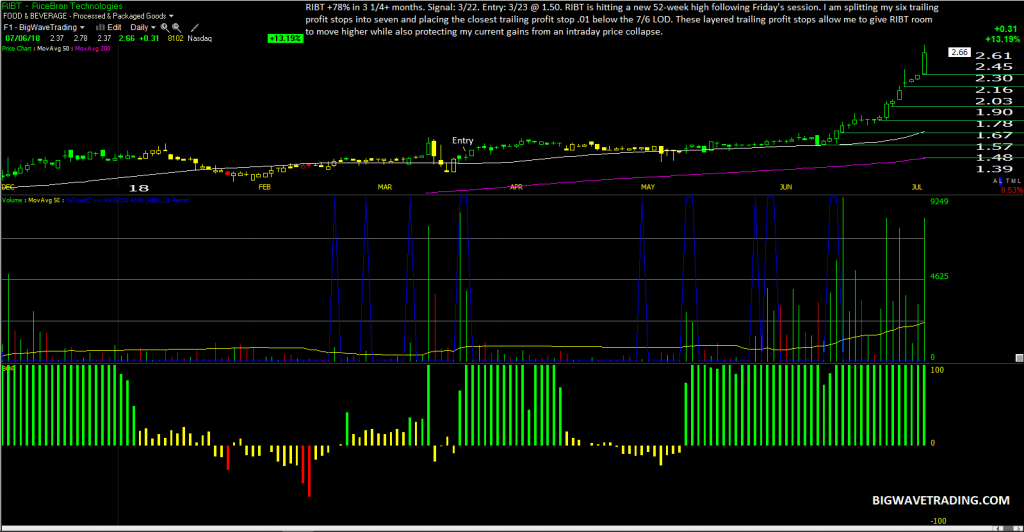1024x532 pixels.
Task: Click the Nasdaq exchange label
Action: [x=200, y=38]
